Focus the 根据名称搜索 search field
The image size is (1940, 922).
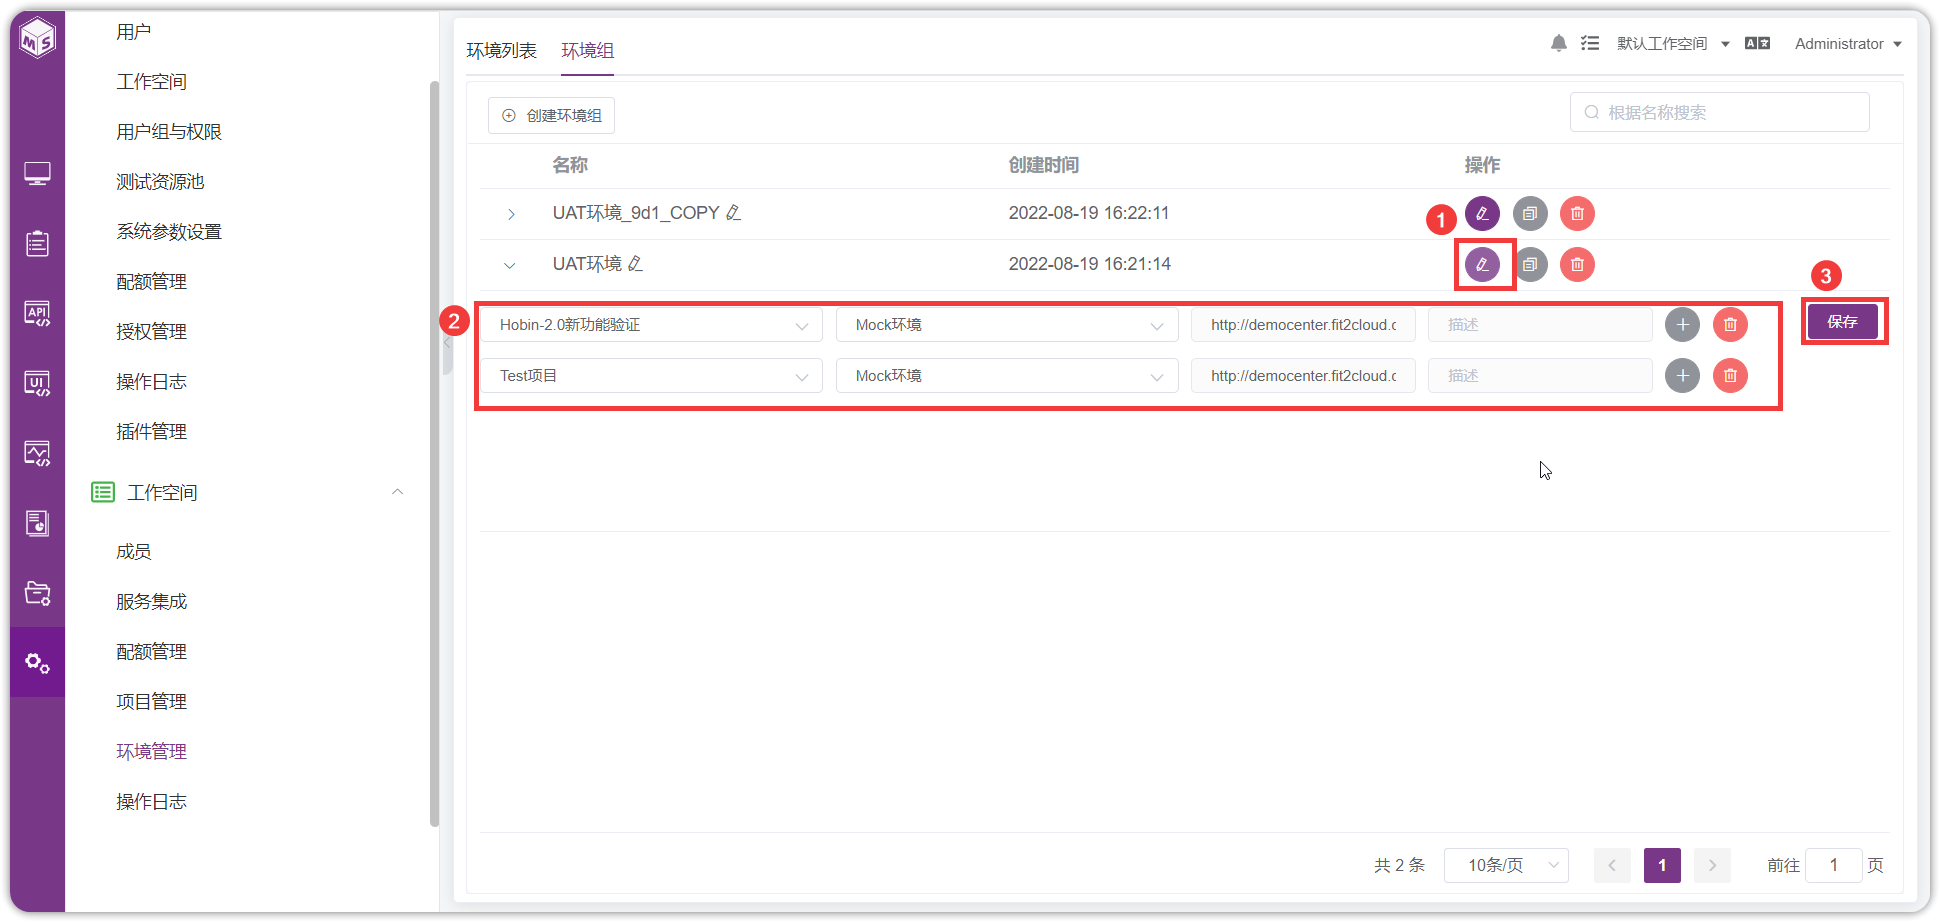(1719, 112)
